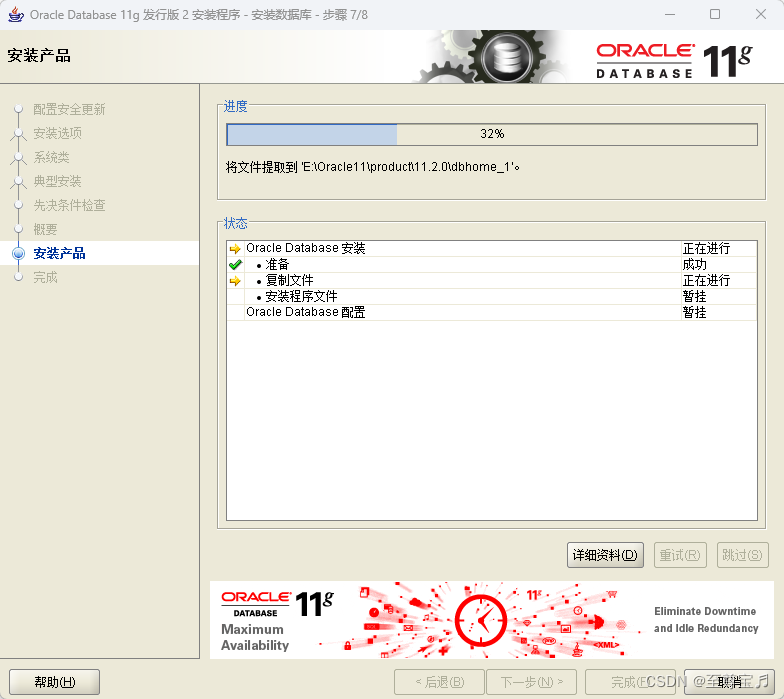Click the 复制文件 status row text
784x699 pixels.
289,280
